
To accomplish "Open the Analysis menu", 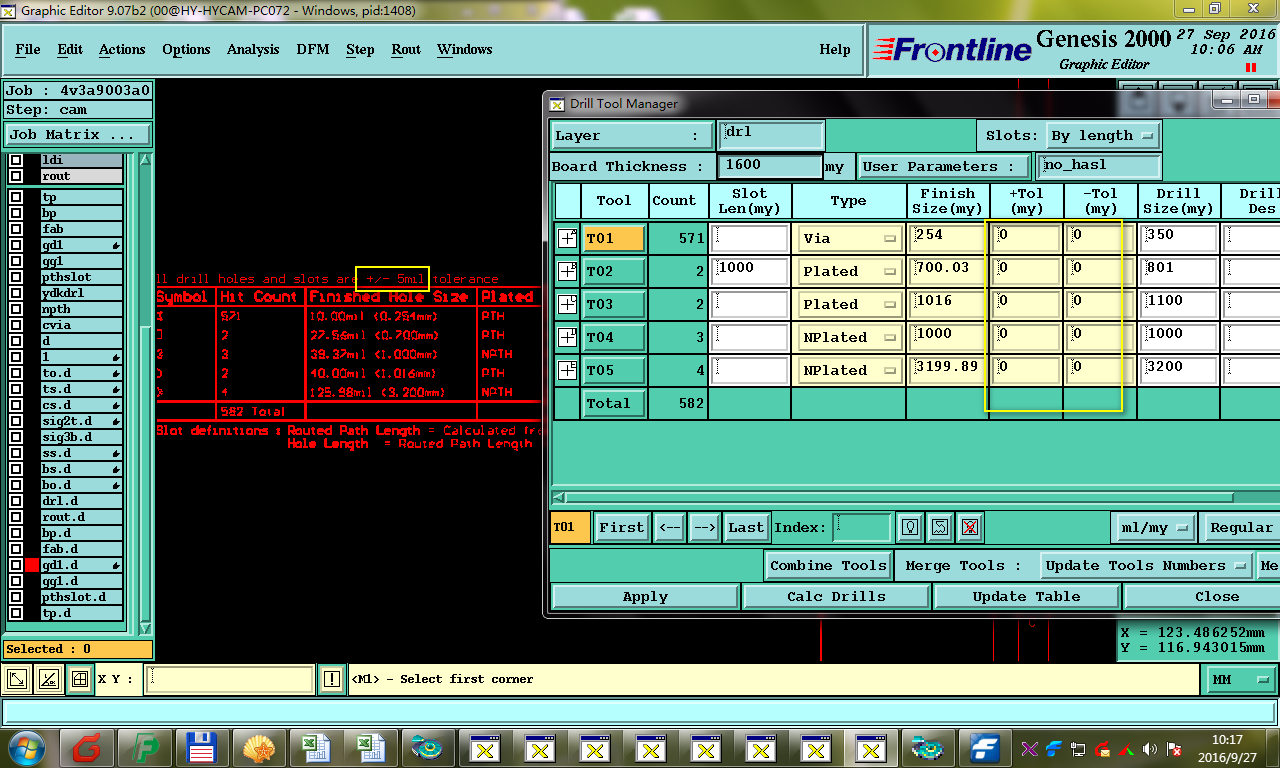I will [x=253, y=49].
